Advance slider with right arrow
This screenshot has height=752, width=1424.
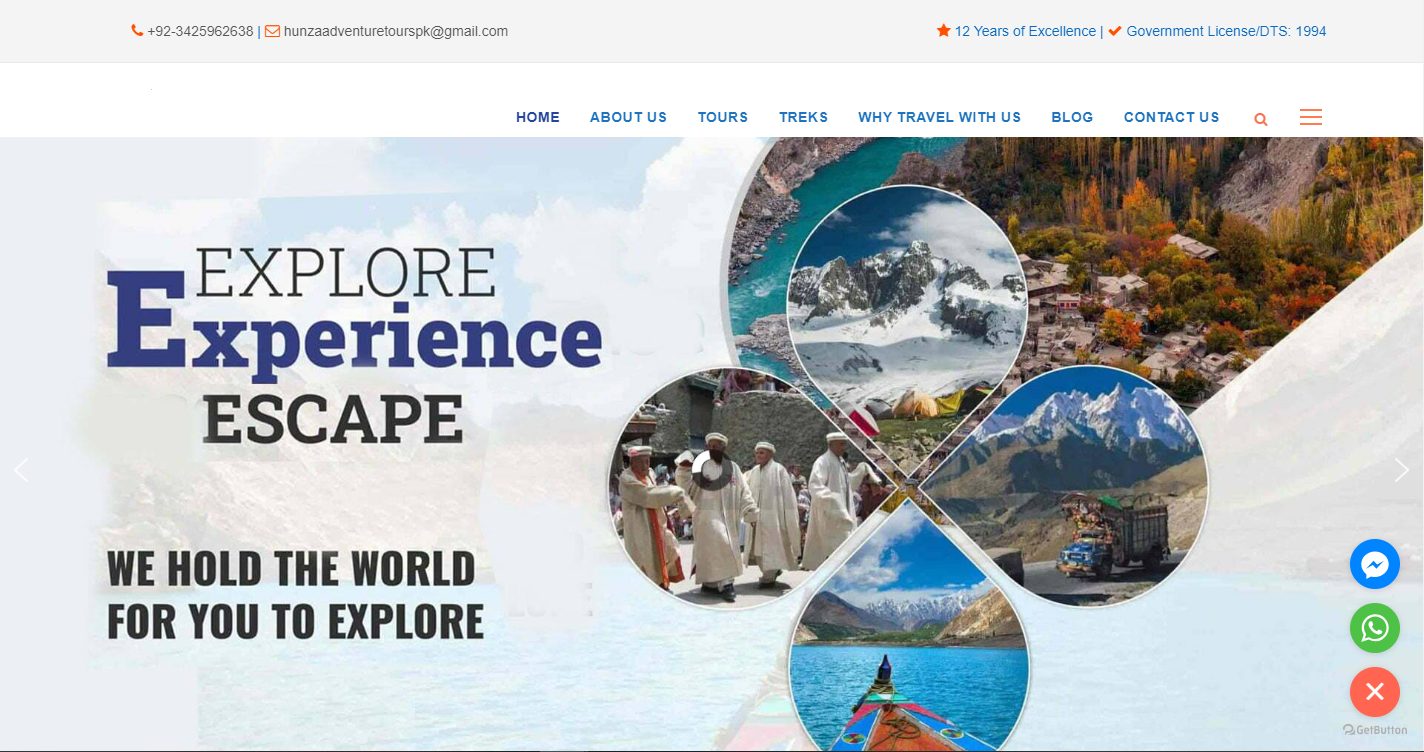1402,469
